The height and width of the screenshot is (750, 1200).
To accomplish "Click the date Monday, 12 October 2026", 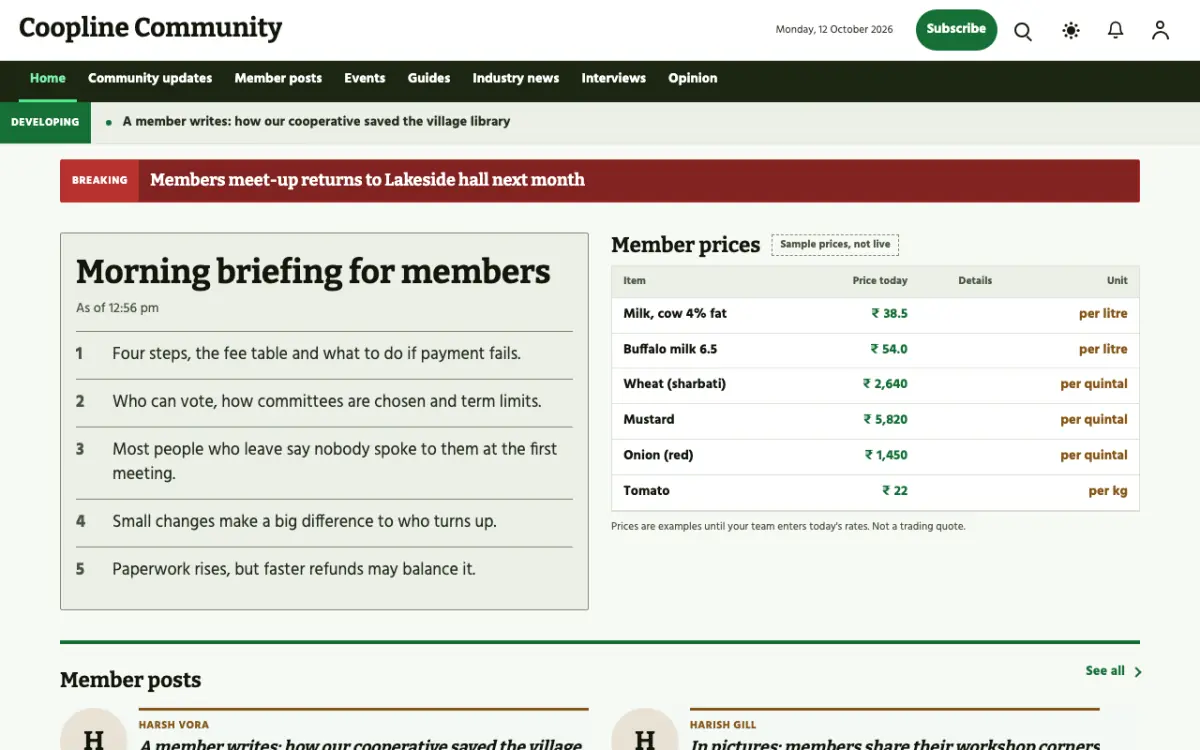I will click(x=834, y=30).
